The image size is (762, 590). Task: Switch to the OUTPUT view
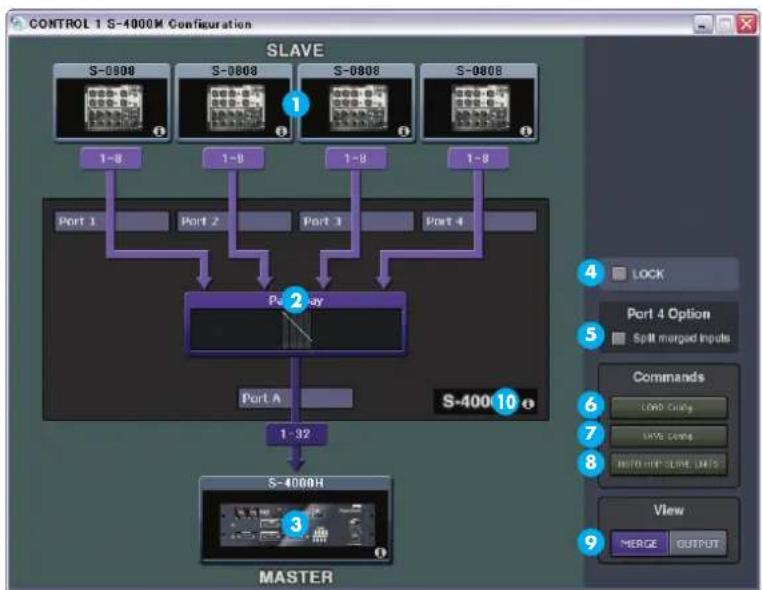698,543
